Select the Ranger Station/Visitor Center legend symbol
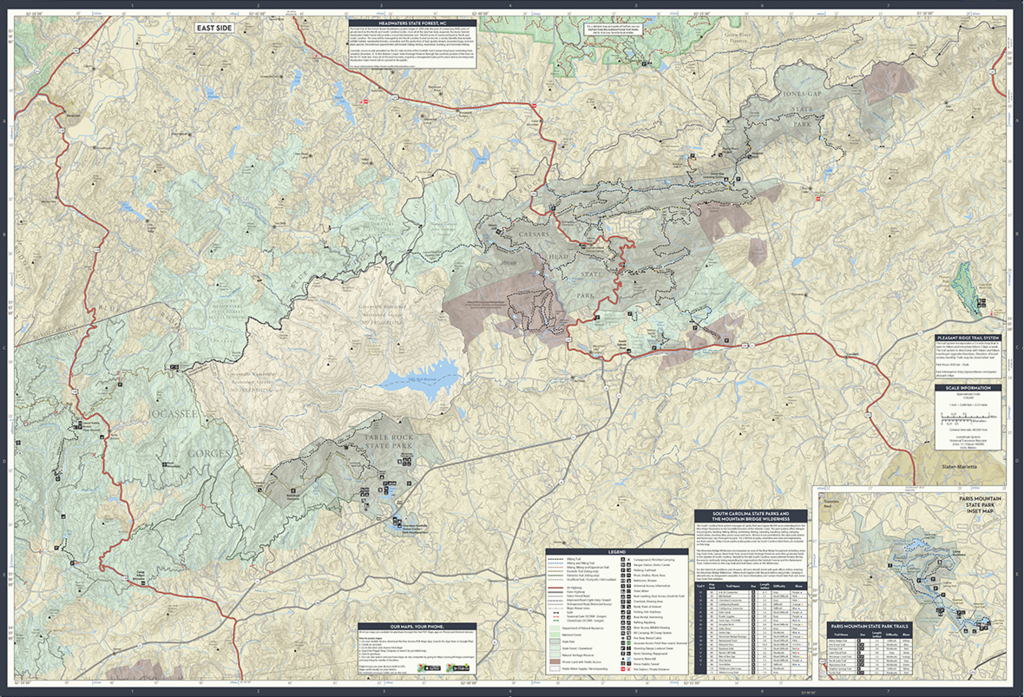 click(622, 565)
